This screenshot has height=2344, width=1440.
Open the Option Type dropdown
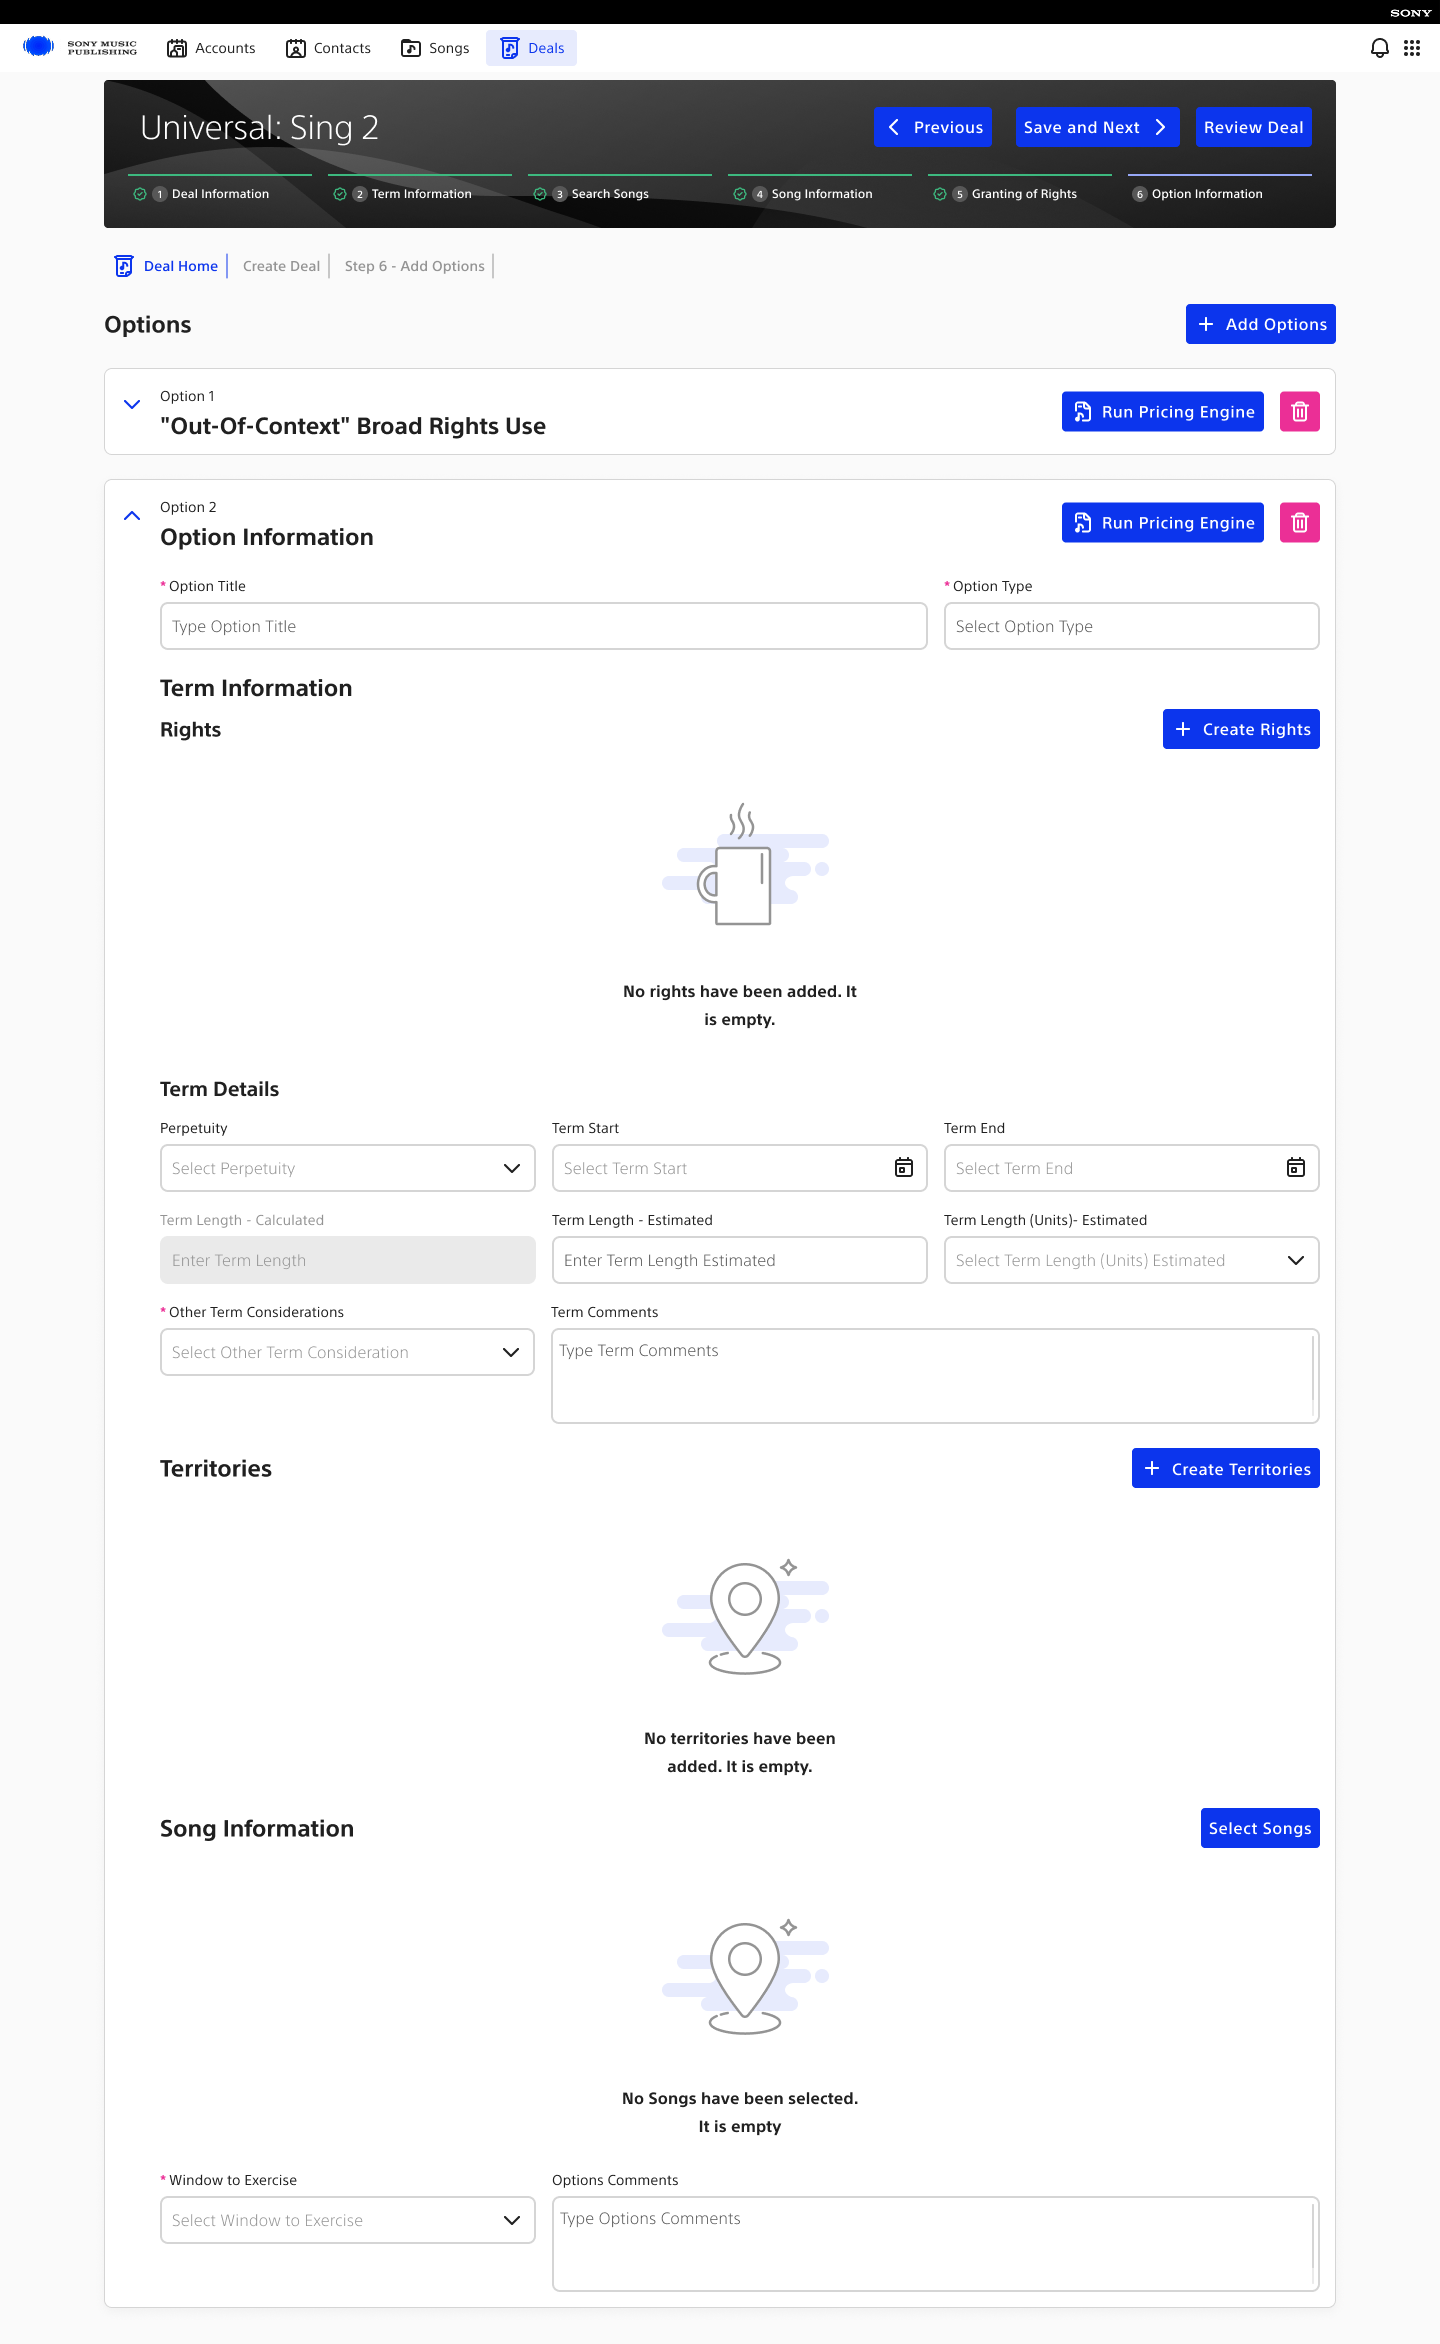(1132, 626)
